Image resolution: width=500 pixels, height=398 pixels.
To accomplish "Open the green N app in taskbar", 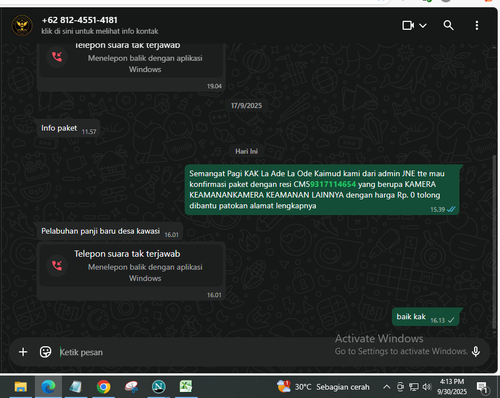I will (158, 387).
